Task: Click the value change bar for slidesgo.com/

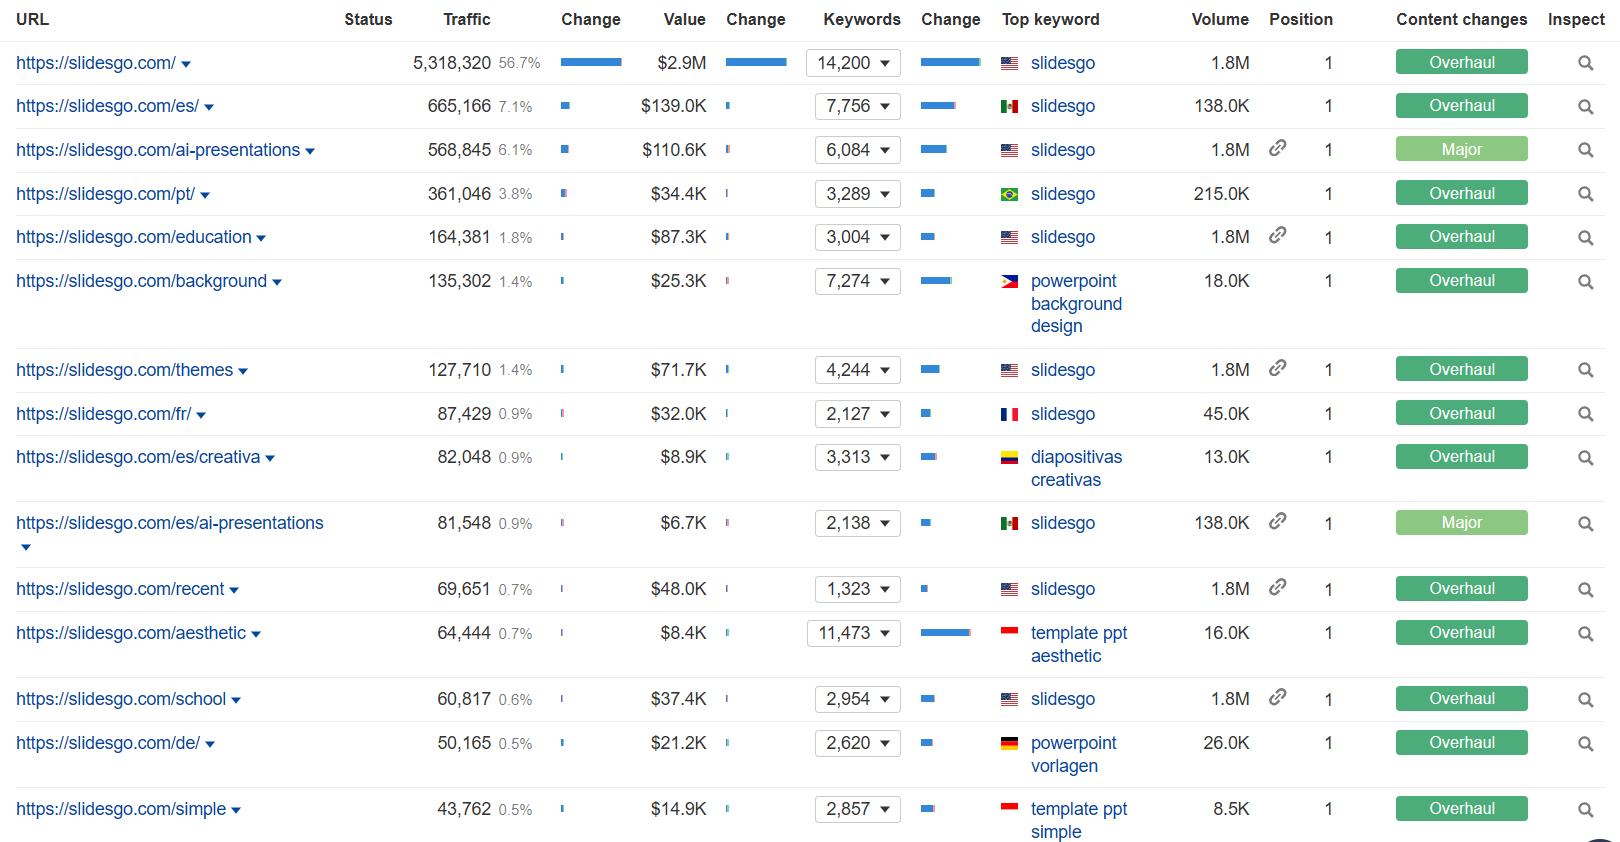Action: (756, 62)
